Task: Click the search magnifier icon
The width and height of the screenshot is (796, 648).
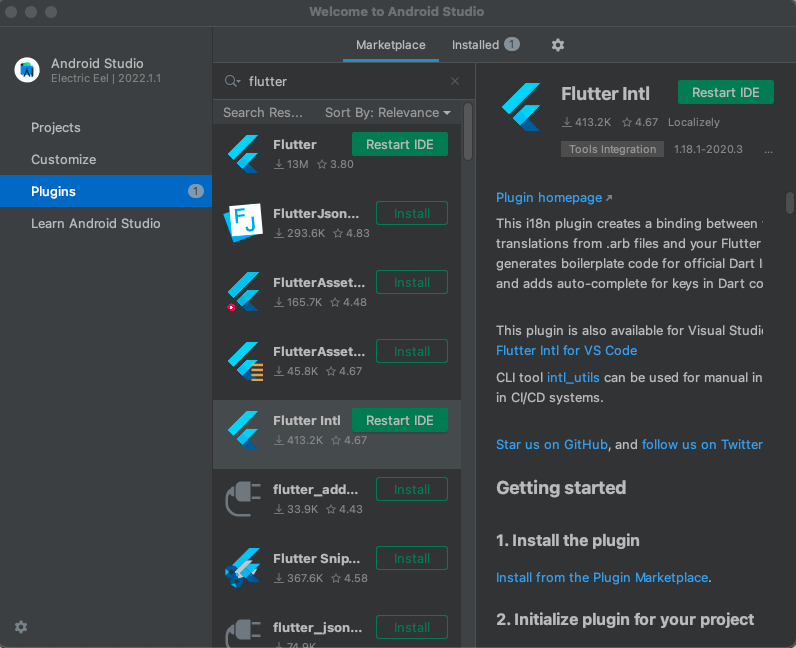Action: (x=232, y=81)
